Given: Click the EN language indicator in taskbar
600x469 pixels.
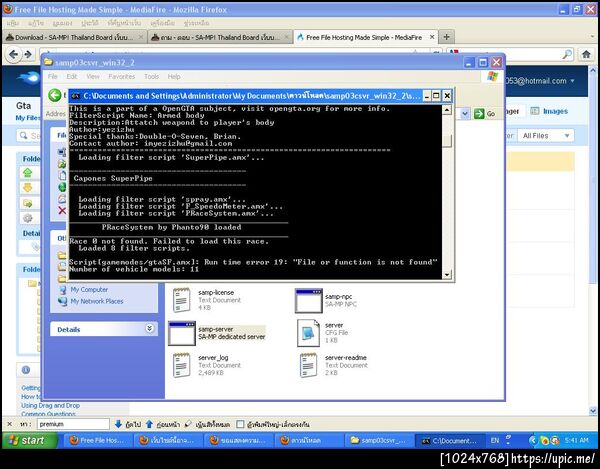Looking at the screenshot, I should click(495, 440).
